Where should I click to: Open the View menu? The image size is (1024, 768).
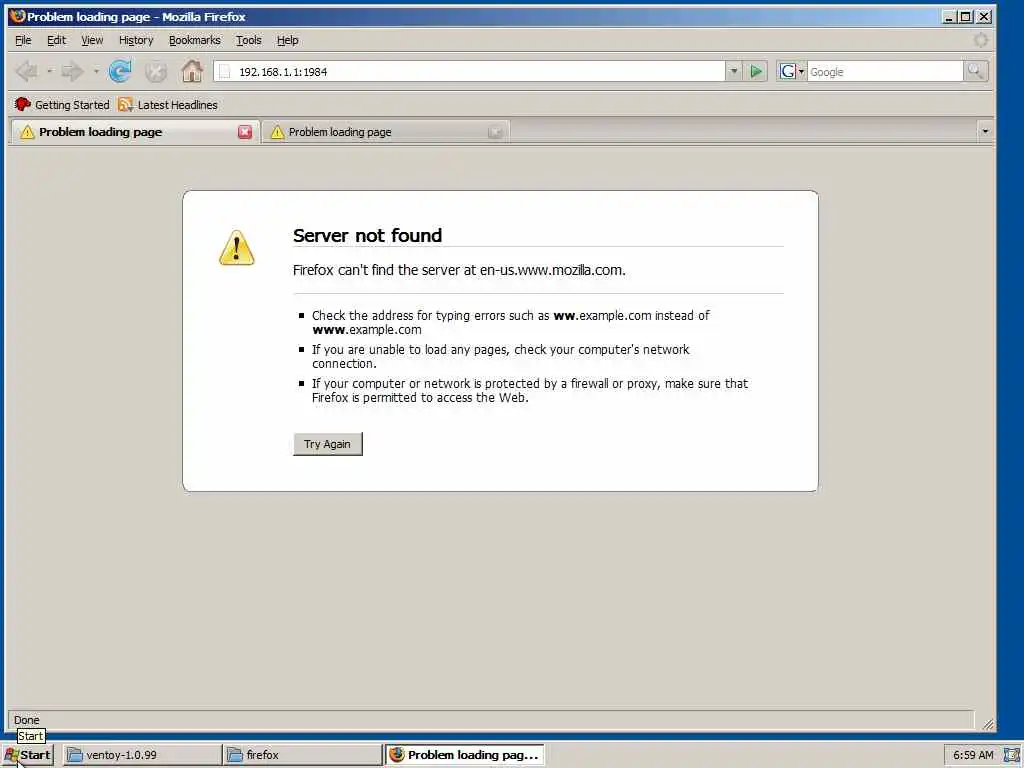[x=92, y=40]
